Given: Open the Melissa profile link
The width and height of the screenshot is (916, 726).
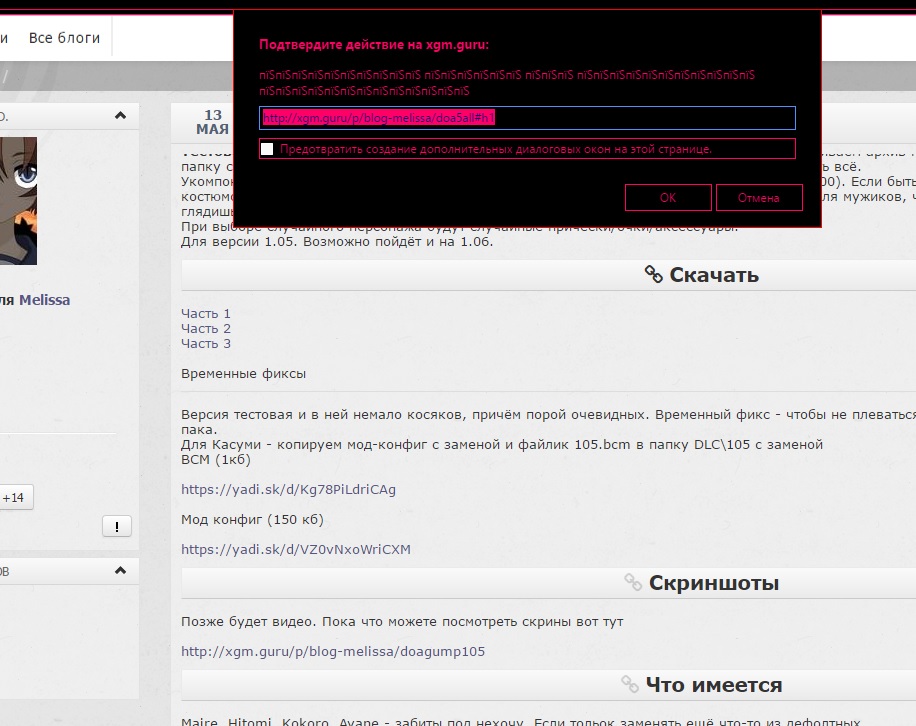Looking at the screenshot, I should point(44,300).
